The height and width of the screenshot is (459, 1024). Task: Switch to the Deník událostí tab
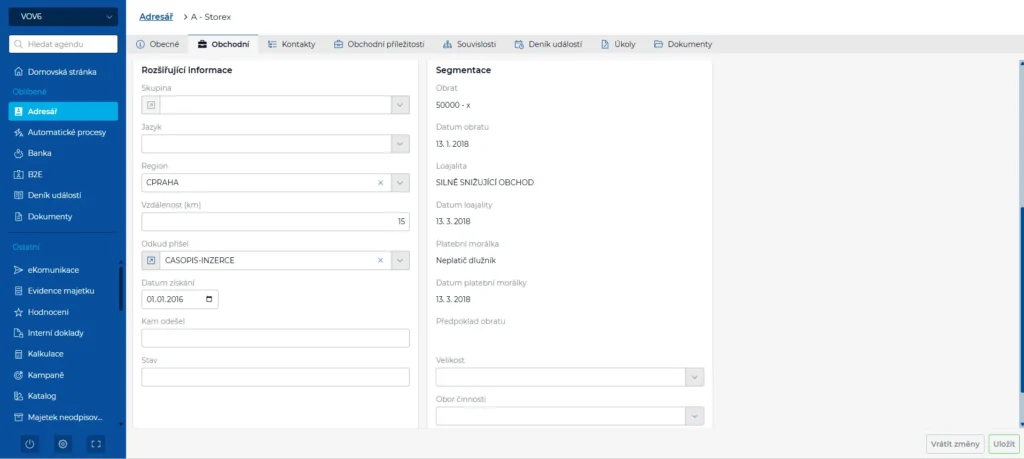548,45
